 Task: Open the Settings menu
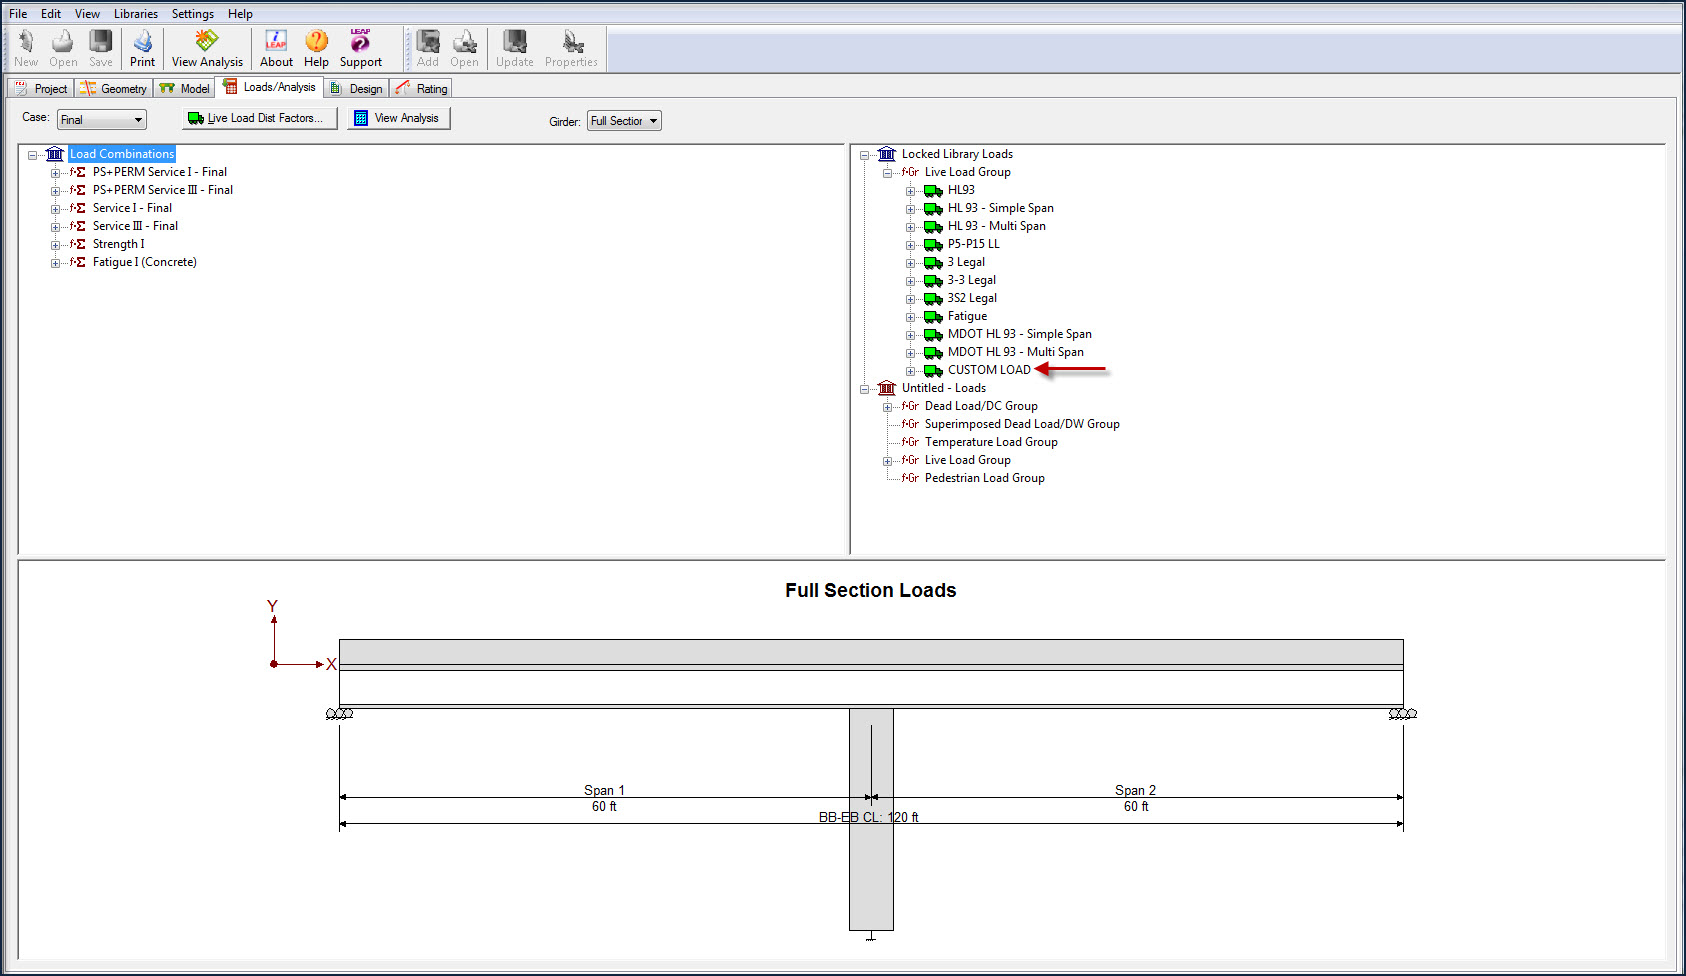(193, 14)
